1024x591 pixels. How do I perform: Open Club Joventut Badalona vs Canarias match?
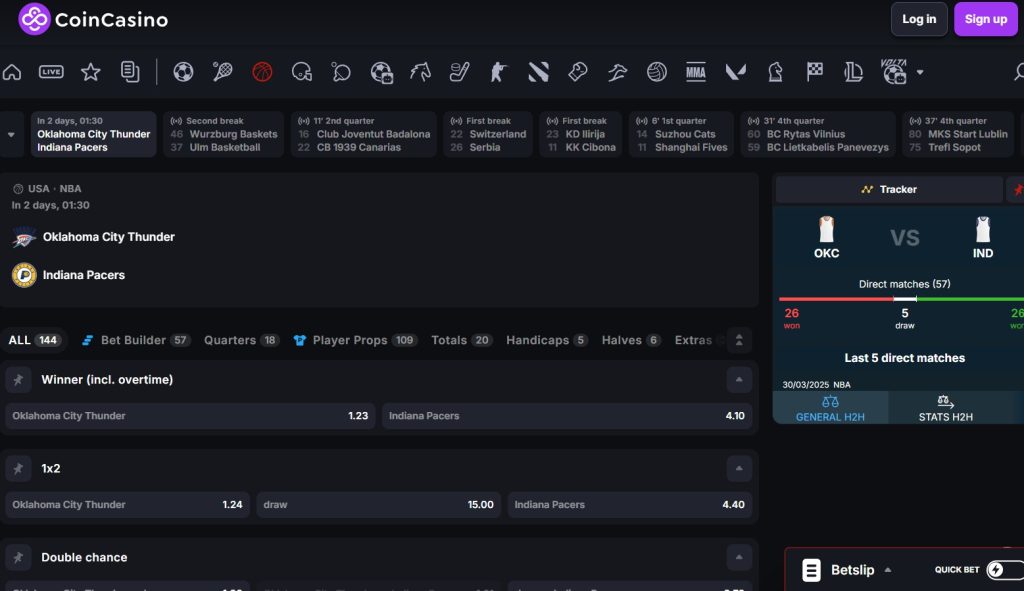364,135
